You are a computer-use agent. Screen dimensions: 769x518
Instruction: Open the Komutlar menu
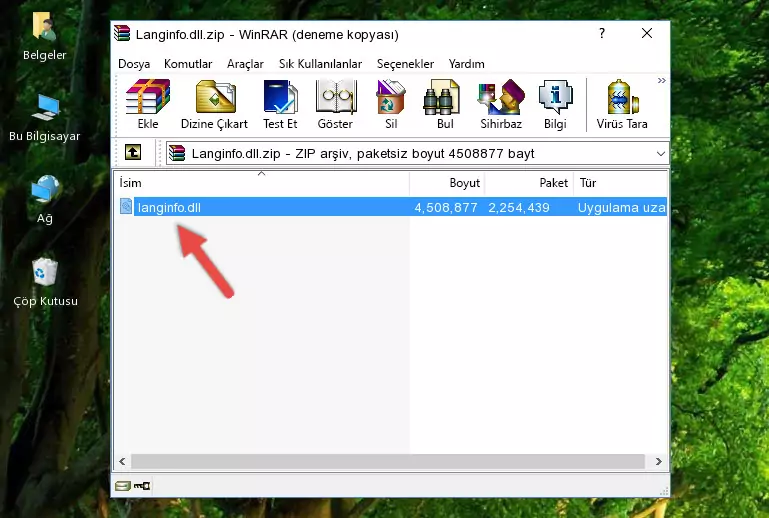[x=188, y=64]
